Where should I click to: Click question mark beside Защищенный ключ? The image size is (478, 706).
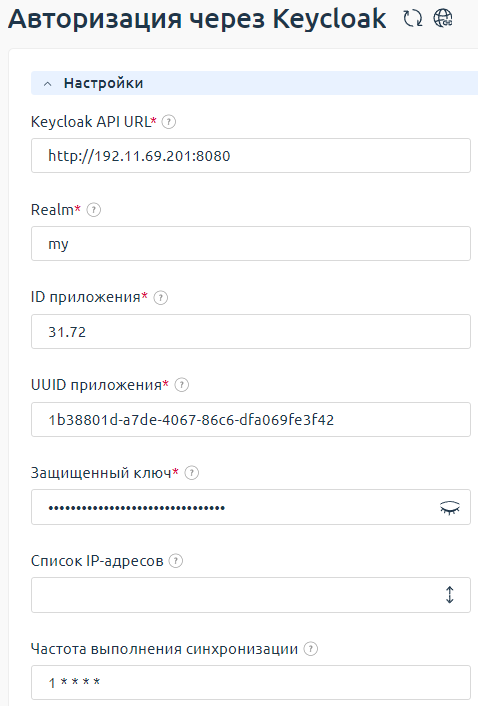pyautogui.click(x=192, y=473)
